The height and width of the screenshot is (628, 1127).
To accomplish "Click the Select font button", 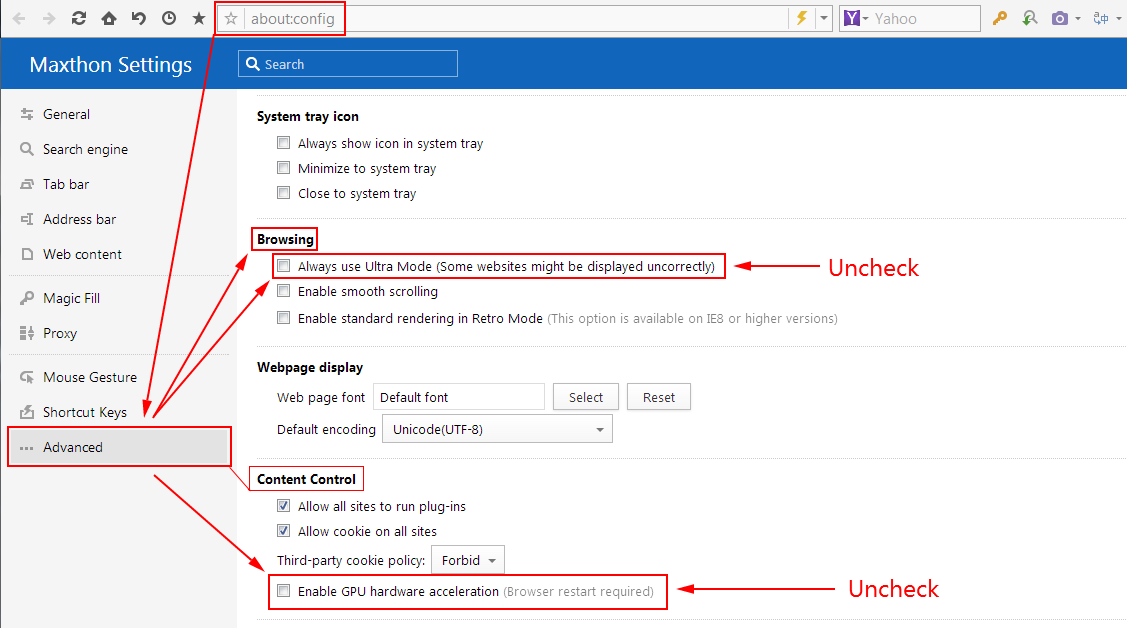I will (x=586, y=397).
